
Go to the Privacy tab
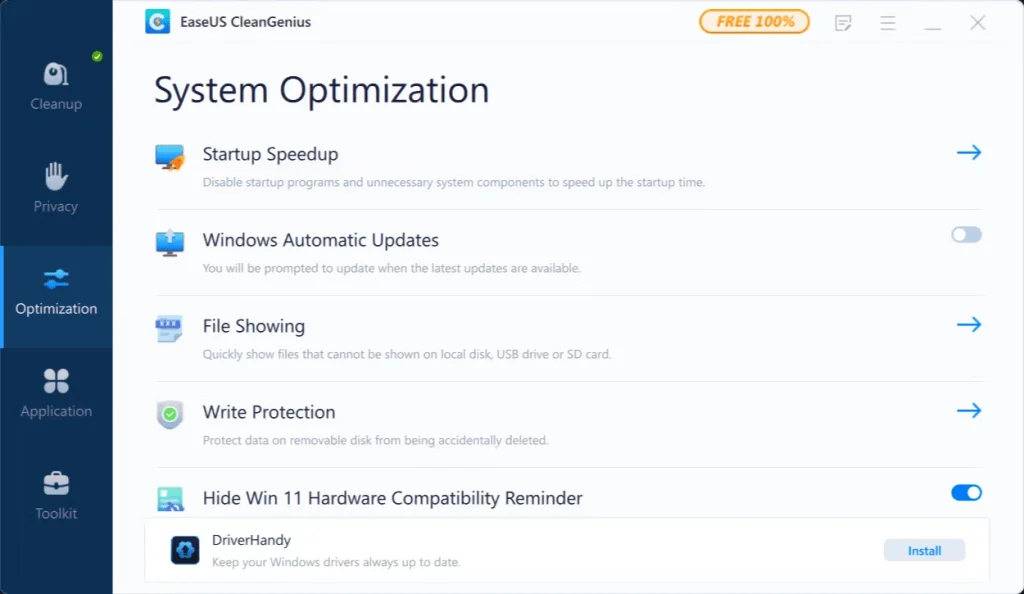(56, 188)
